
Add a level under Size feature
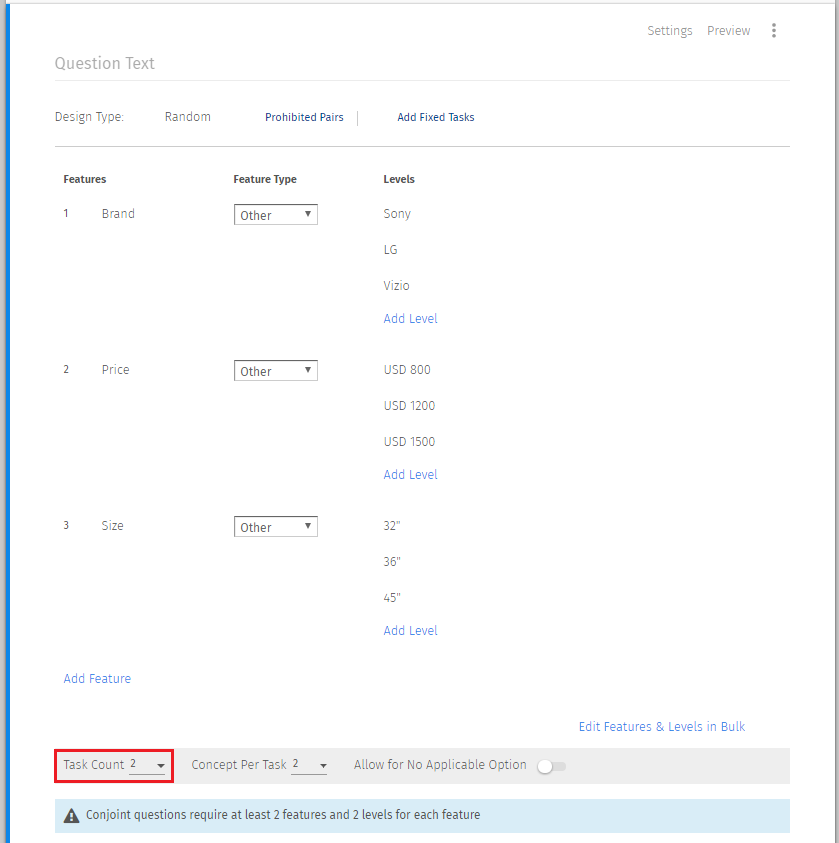(x=410, y=631)
